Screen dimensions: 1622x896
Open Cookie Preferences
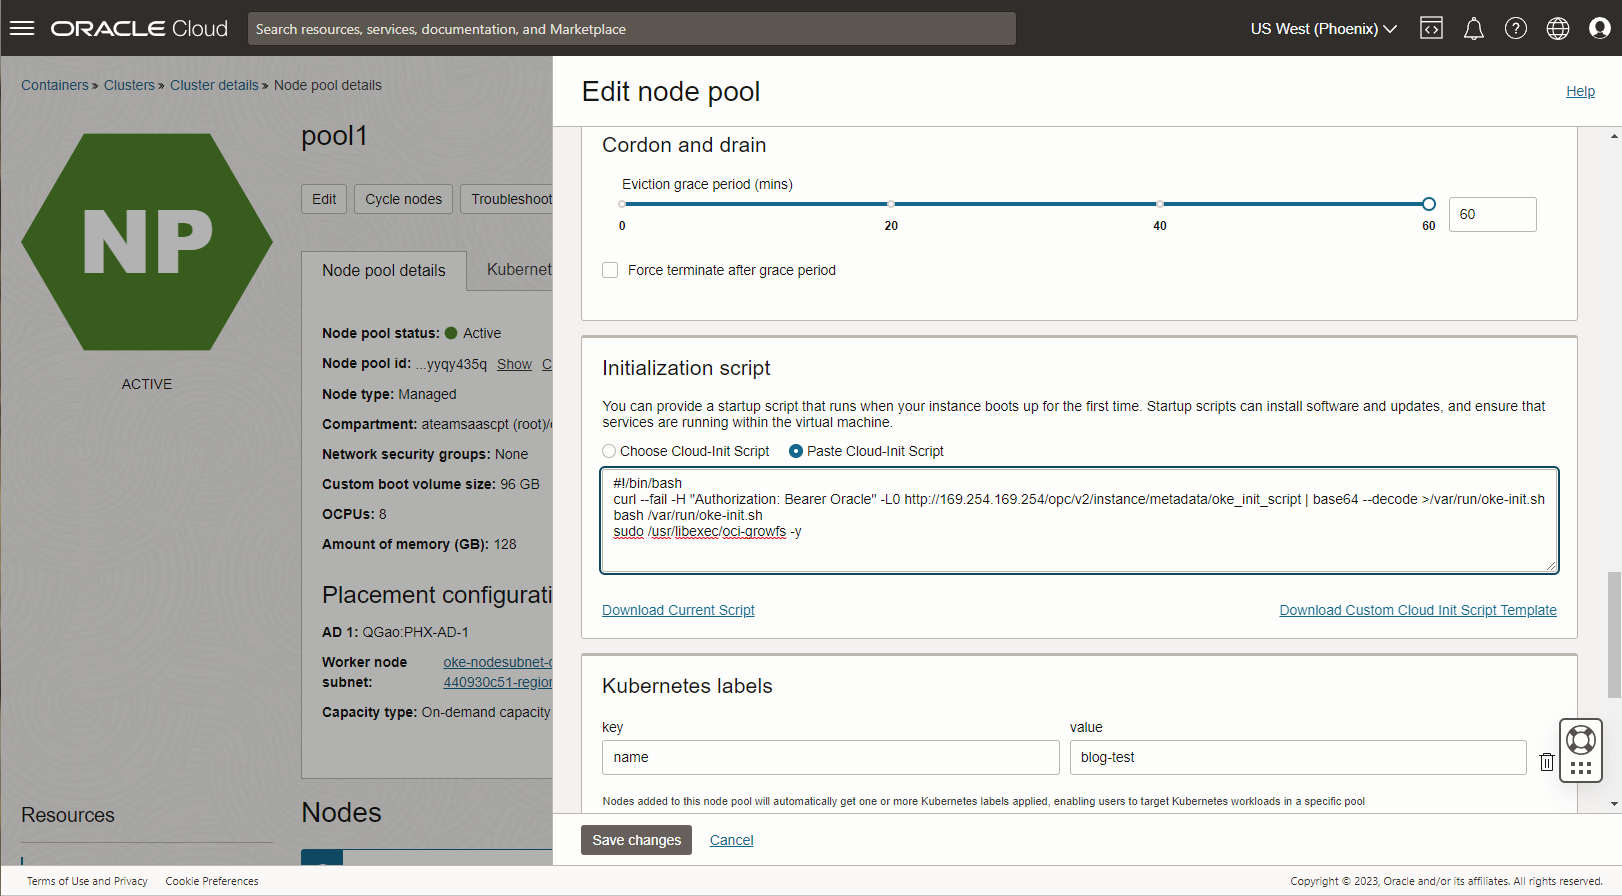[x=212, y=881]
